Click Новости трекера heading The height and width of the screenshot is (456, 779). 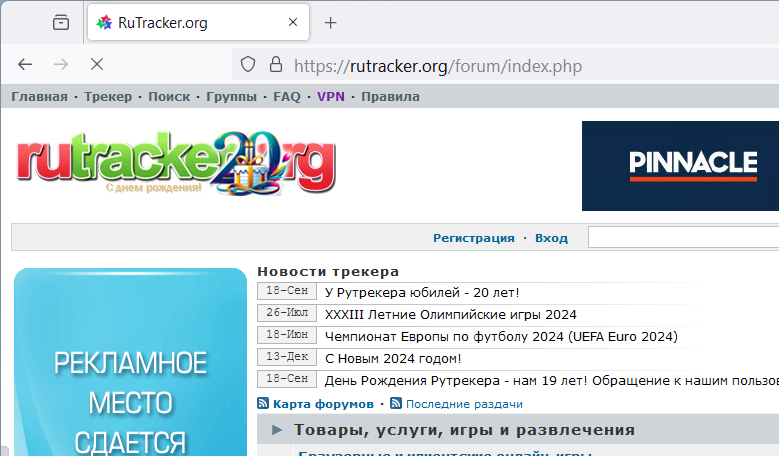pyautogui.click(x=328, y=271)
